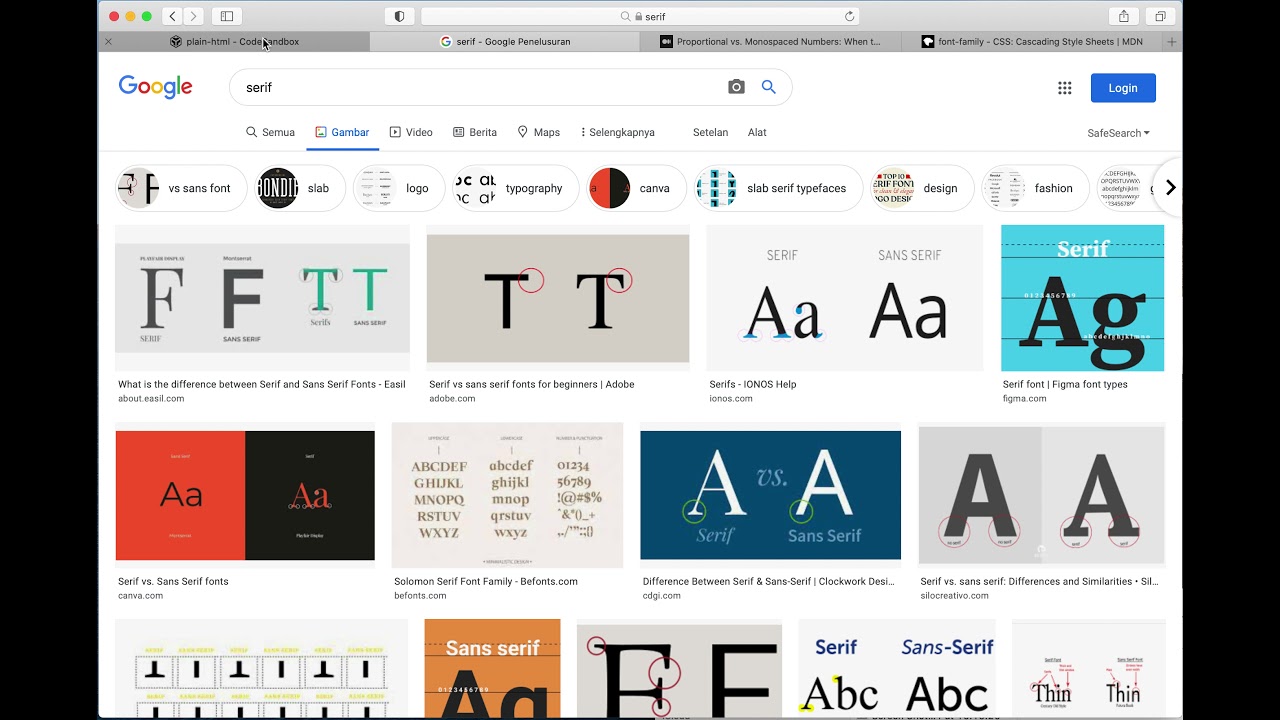Select 'typography' filter chip
The height and width of the screenshot is (720, 1280).
click(516, 188)
